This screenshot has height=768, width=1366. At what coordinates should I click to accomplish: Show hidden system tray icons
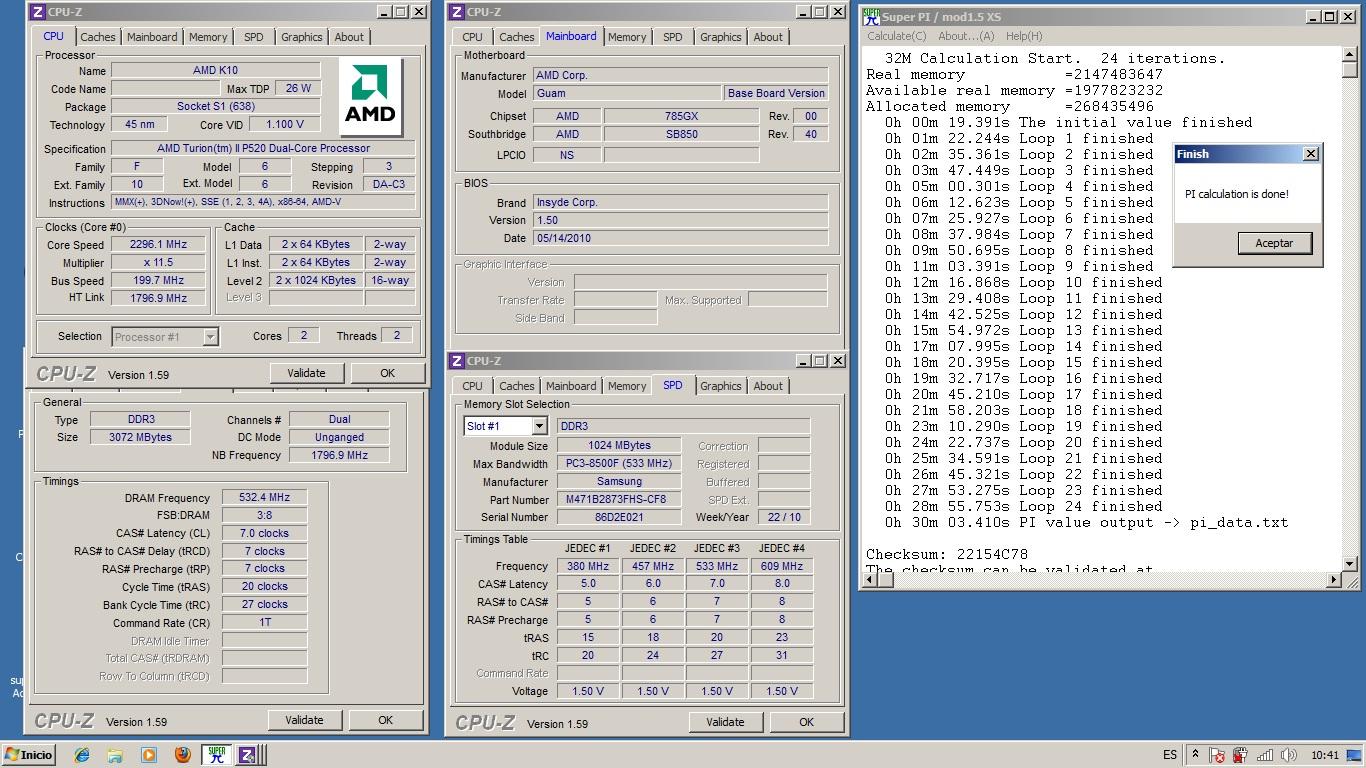point(1194,755)
